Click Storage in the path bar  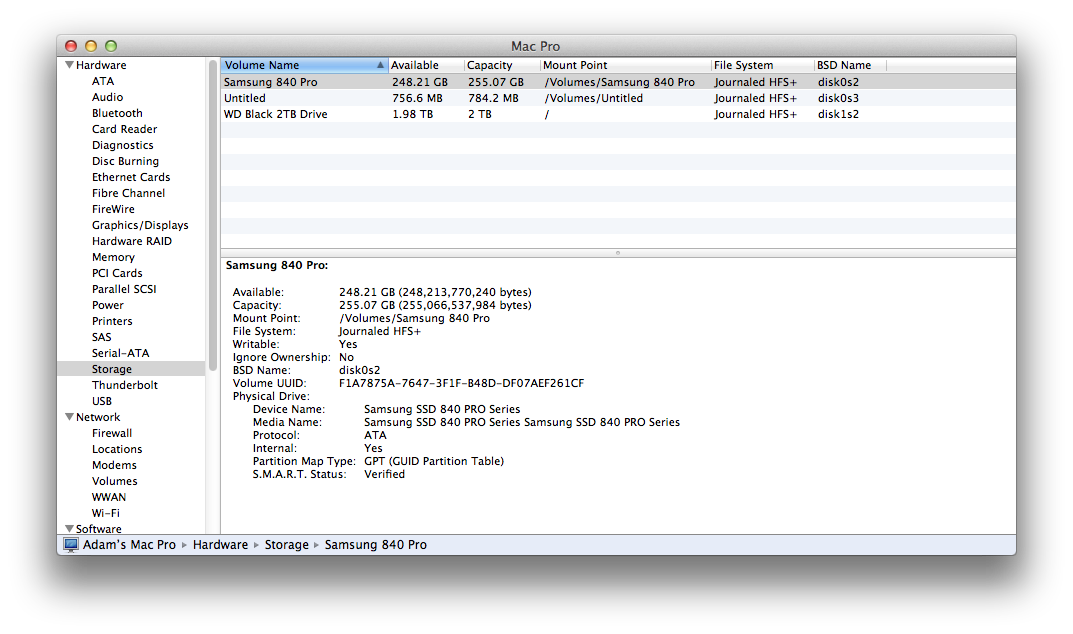tap(287, 545)
